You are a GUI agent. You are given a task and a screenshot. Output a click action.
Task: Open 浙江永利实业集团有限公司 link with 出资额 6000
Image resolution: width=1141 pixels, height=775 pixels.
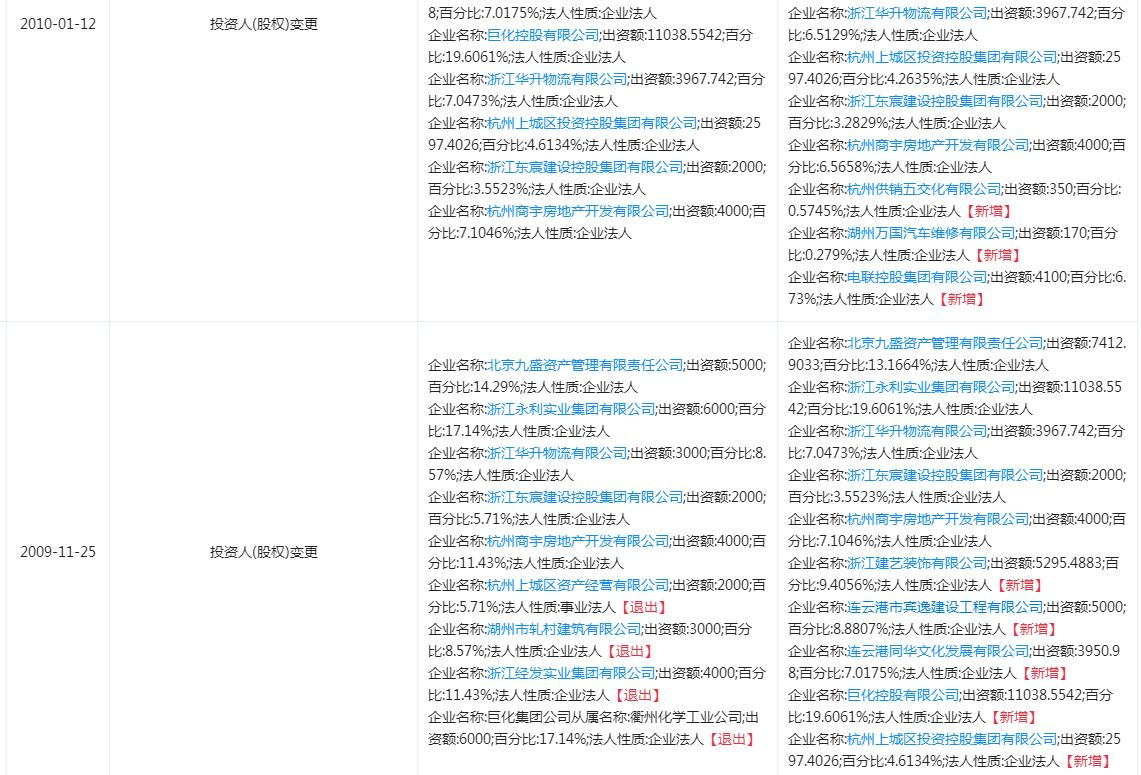570,409
